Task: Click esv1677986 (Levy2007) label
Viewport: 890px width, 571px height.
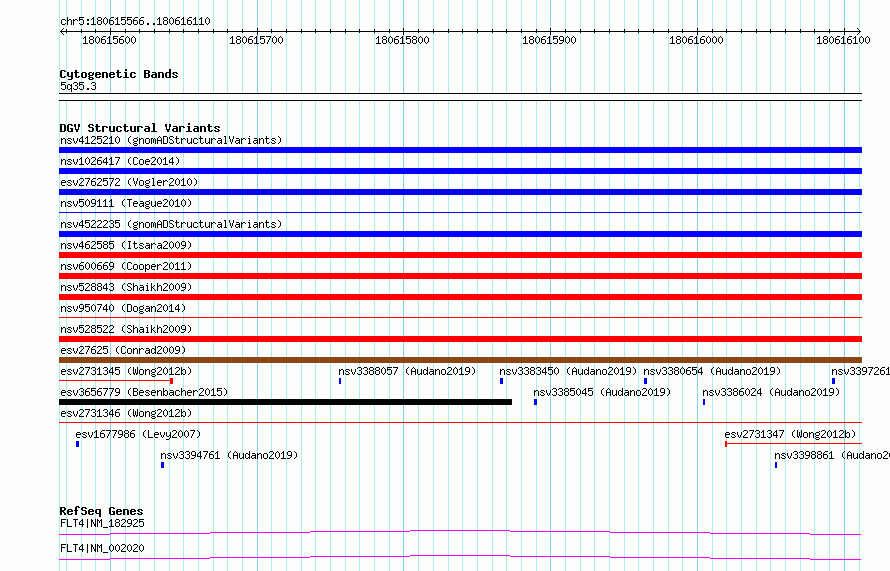Action: coord(138,434)
